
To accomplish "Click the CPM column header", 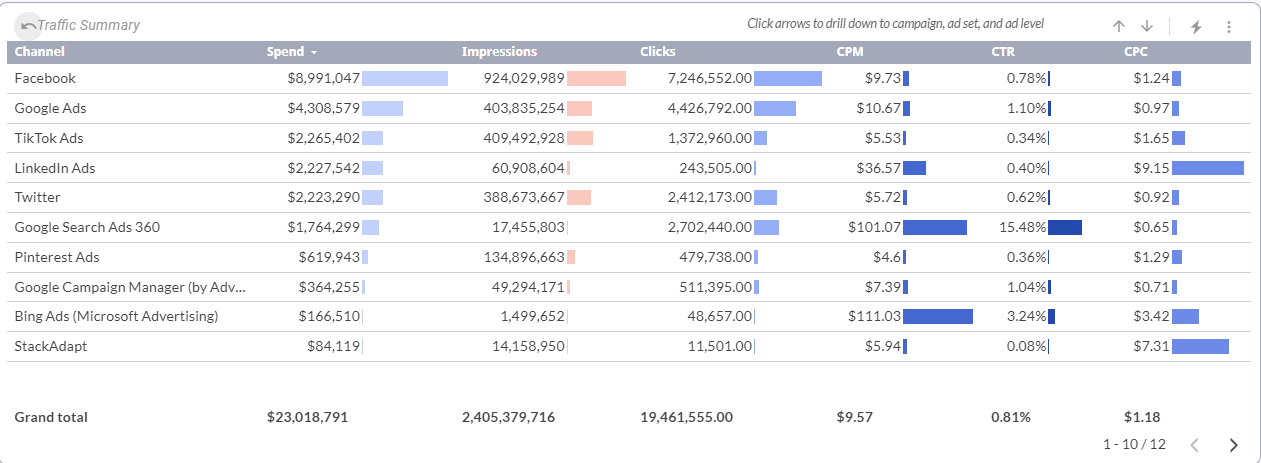I will coord(850,52).
